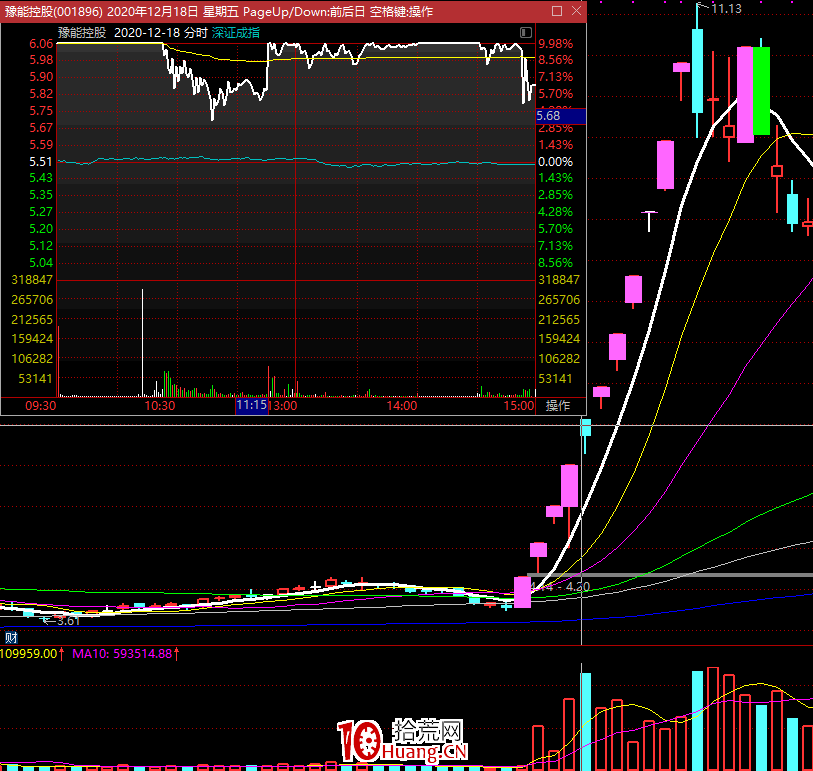The height and width of the screenshot is (771, 813).
Task: Toggle the side panel icon beside 深证成指
Action: 526,33
